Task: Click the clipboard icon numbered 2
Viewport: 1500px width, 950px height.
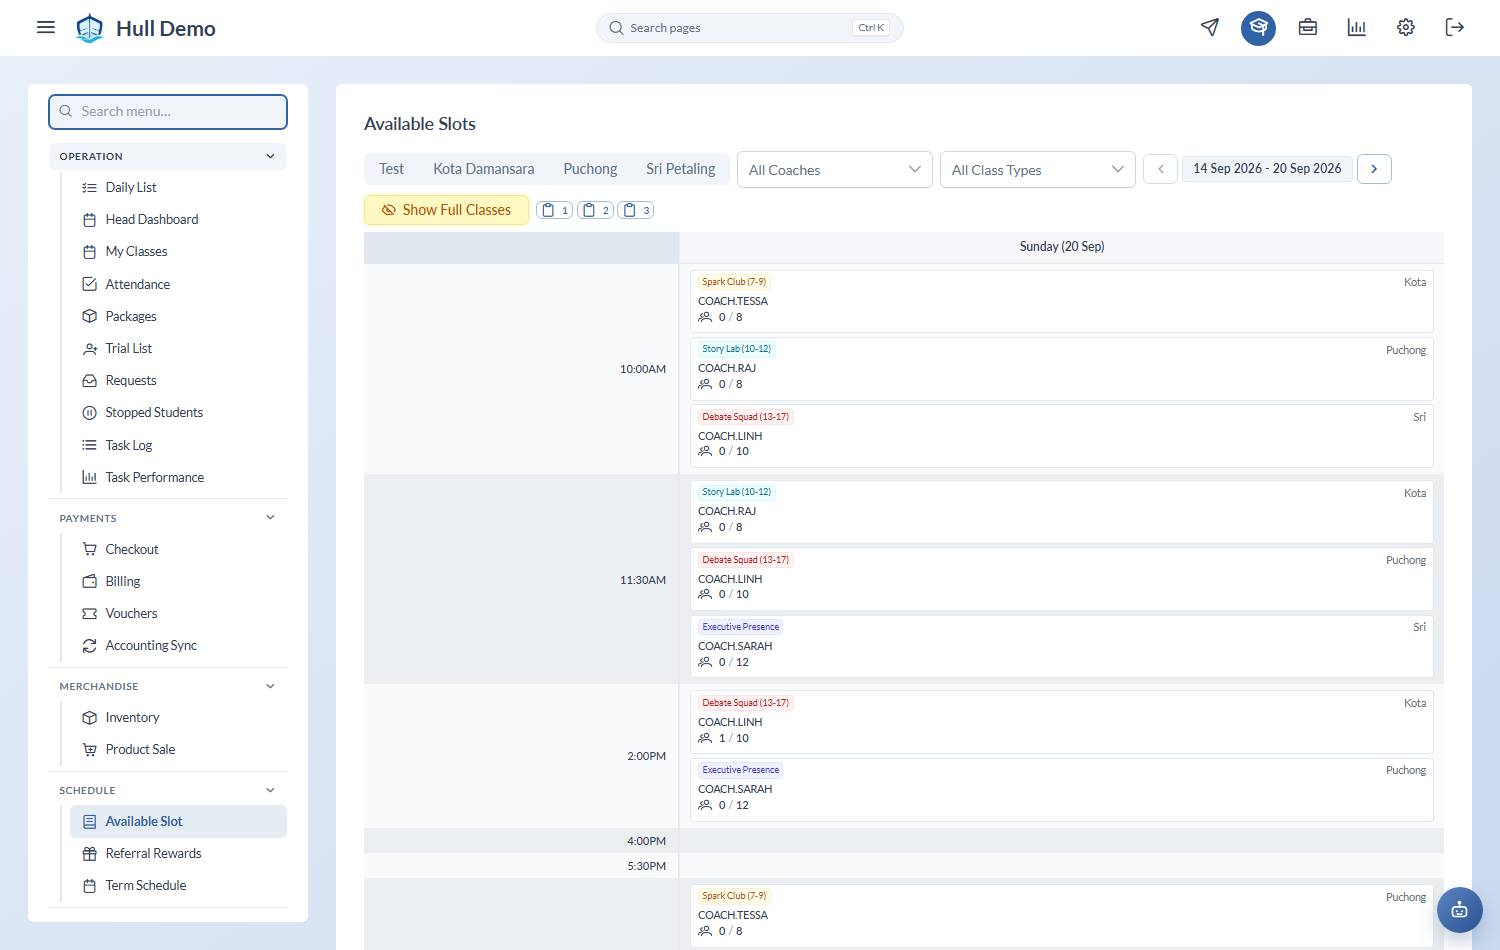Action: (595, 210)
